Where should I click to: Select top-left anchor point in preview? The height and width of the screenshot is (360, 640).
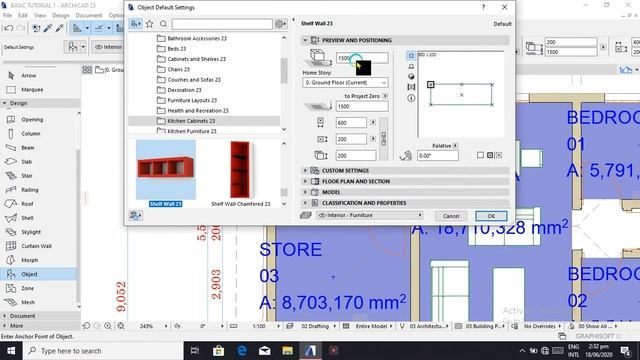pos(431,84)
